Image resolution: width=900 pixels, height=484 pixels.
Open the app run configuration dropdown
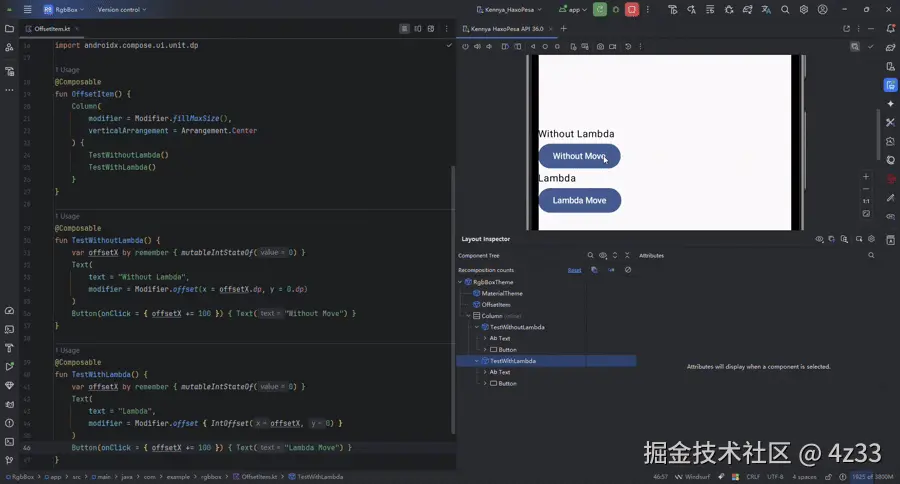[573, 10]
